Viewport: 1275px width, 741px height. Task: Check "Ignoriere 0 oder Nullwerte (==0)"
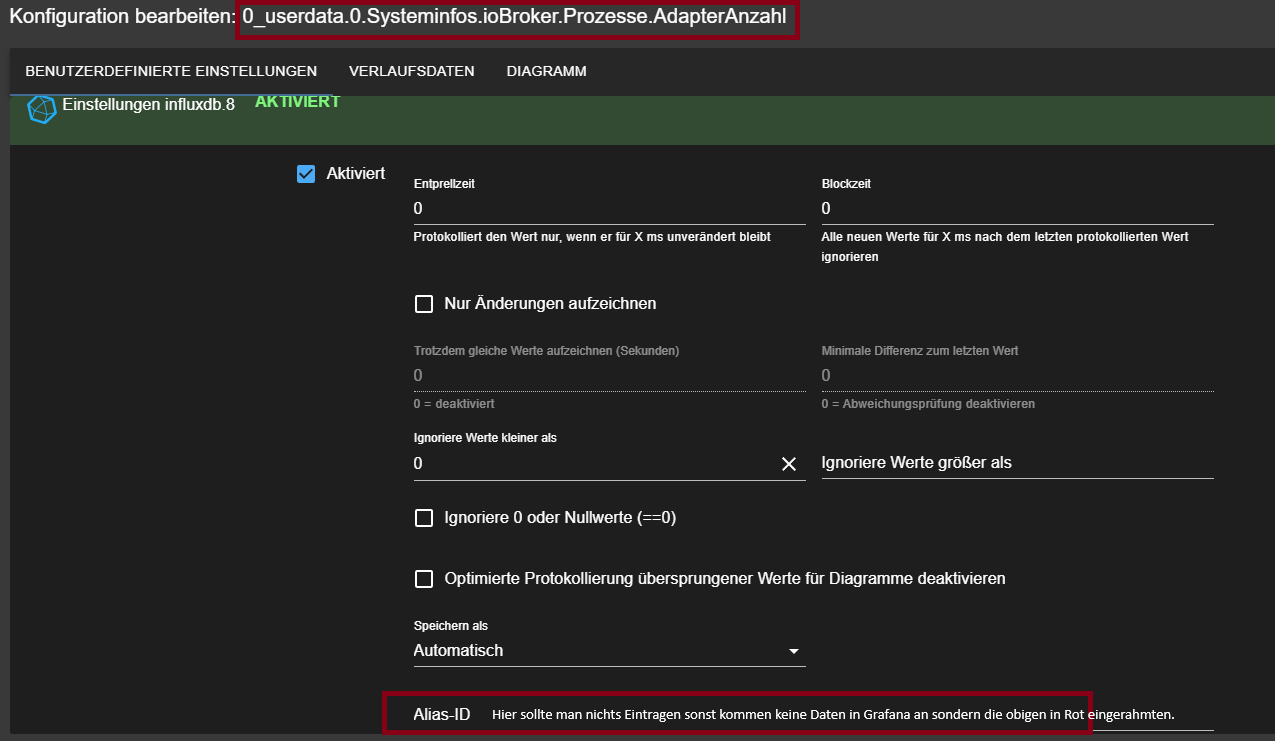click(423, 517)
